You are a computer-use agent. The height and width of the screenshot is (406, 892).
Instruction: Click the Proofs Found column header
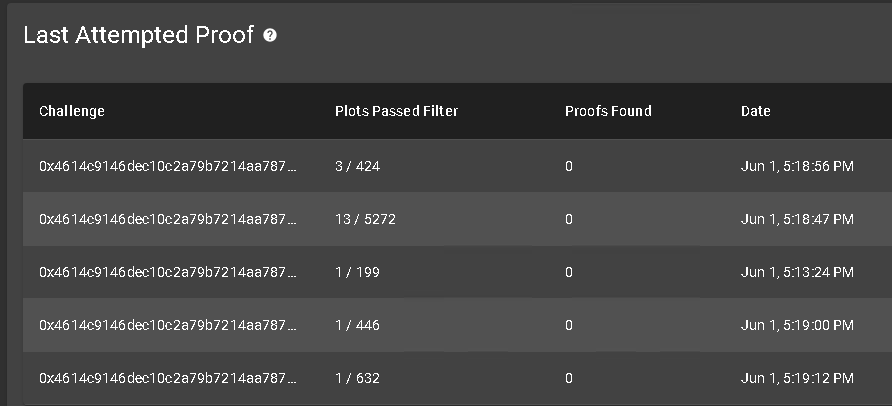608,111
